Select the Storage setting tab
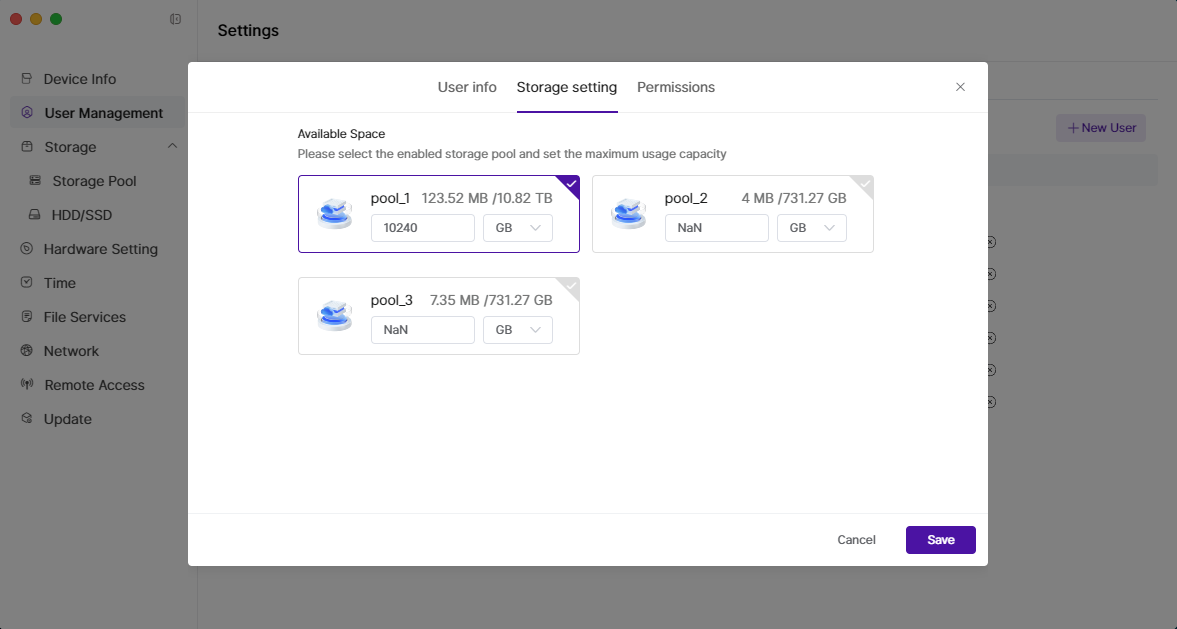Image resolution: width=1177 pixels, height=629 pixels. click(567, 87)
